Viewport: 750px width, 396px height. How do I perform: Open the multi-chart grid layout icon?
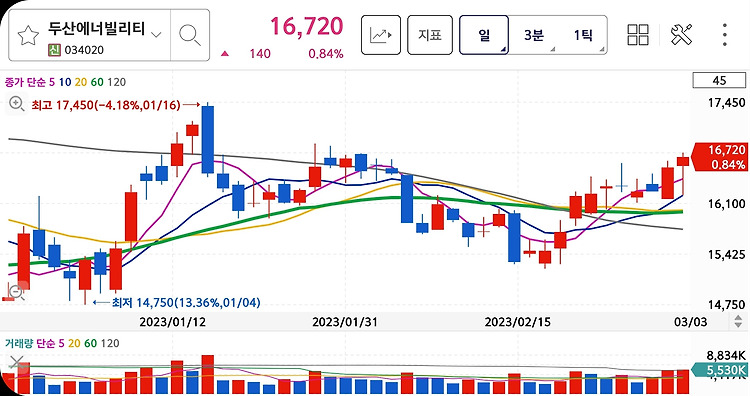[x=638, y=35]
